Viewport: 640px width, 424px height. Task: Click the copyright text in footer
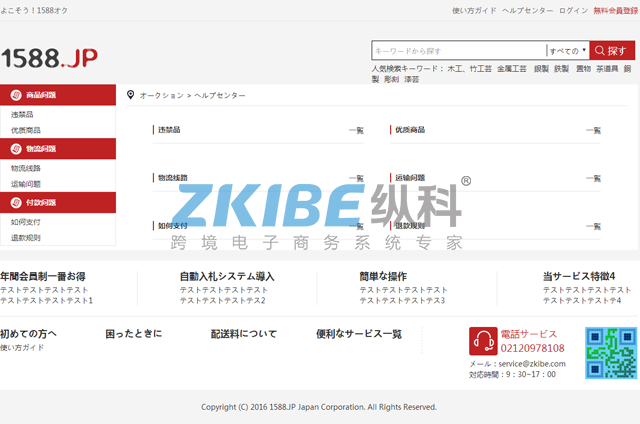319,407
